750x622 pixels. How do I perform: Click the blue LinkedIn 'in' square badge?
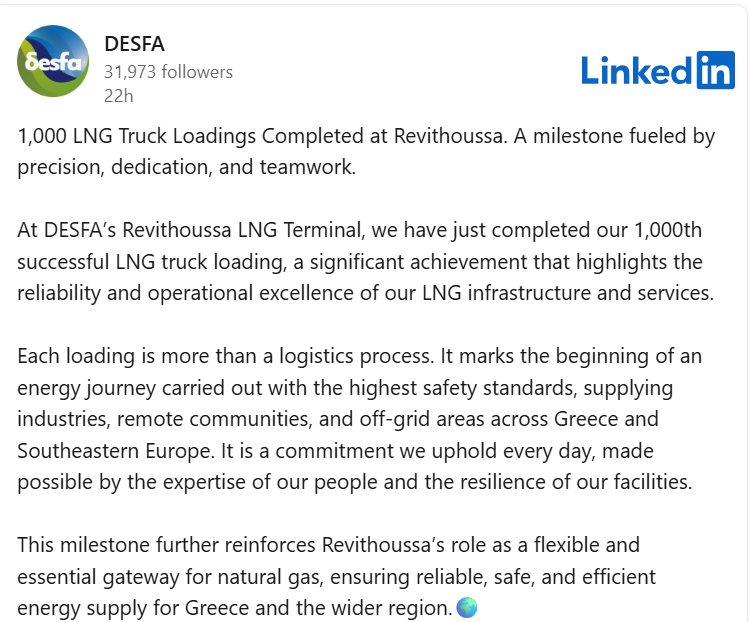[713, 70]
